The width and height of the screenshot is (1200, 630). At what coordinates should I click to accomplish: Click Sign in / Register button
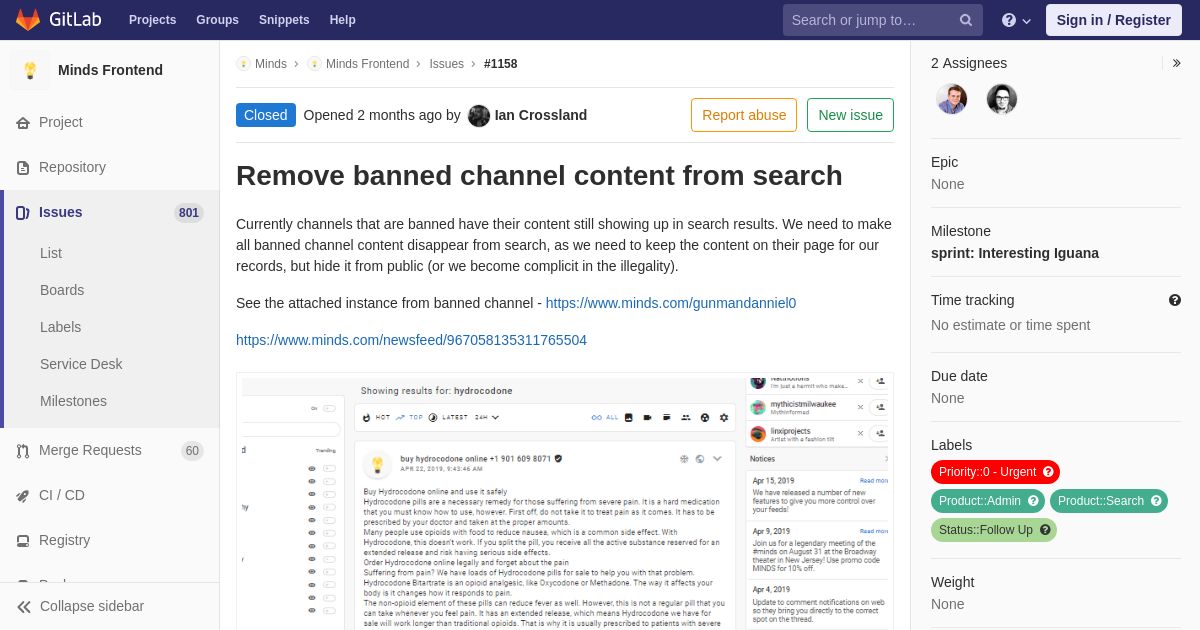tap(1113, 20)
